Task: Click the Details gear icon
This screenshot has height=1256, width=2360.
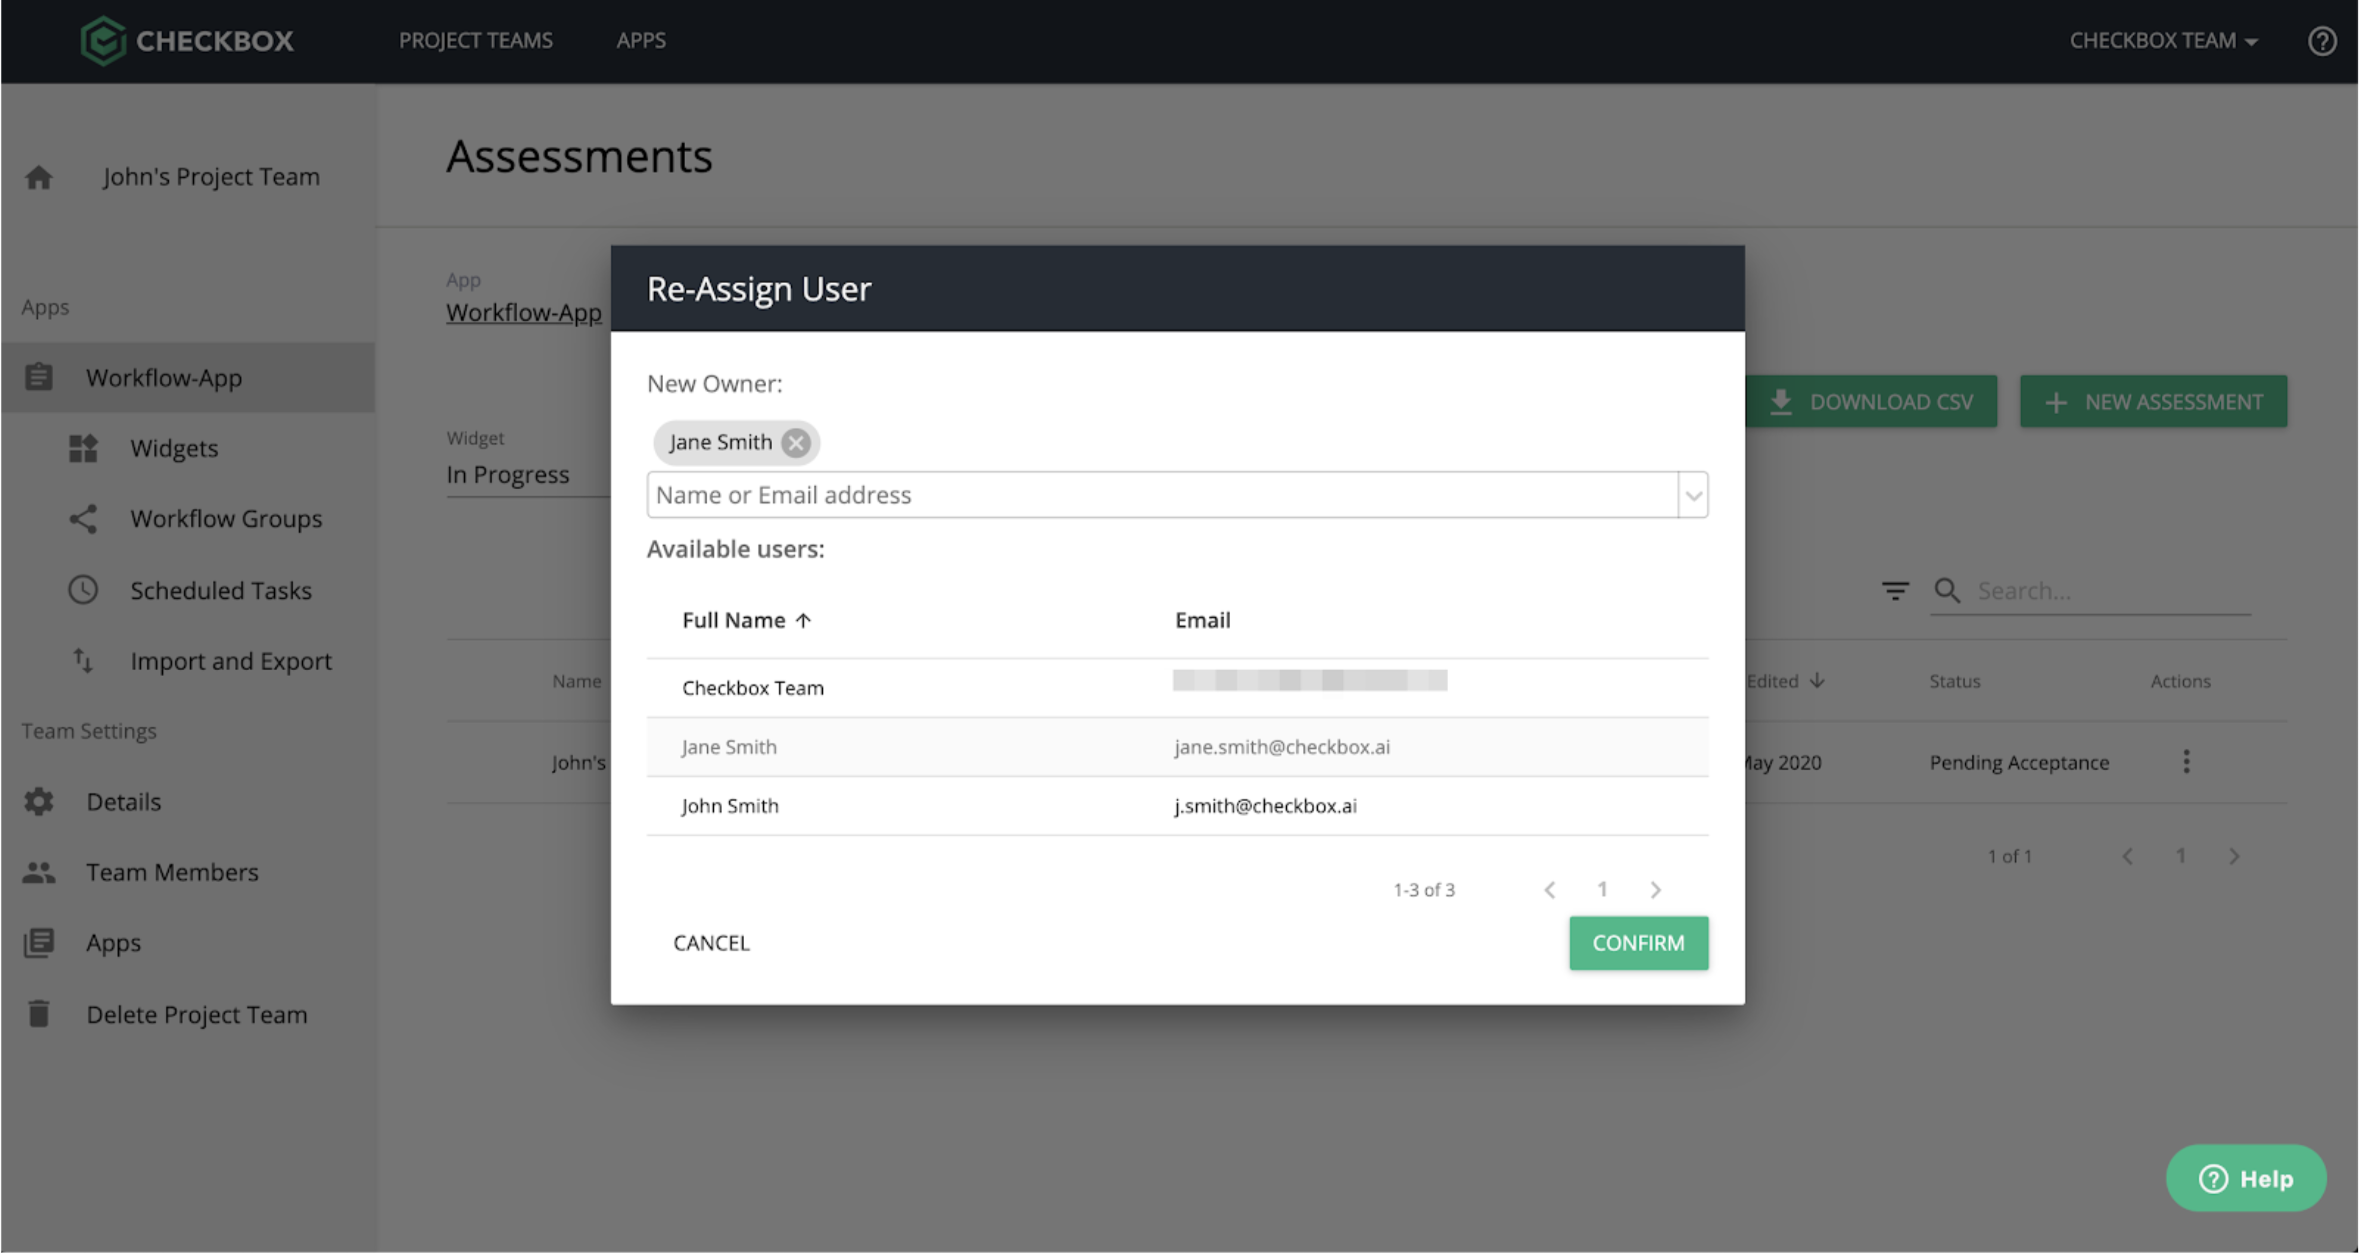Action: [39, 801]
